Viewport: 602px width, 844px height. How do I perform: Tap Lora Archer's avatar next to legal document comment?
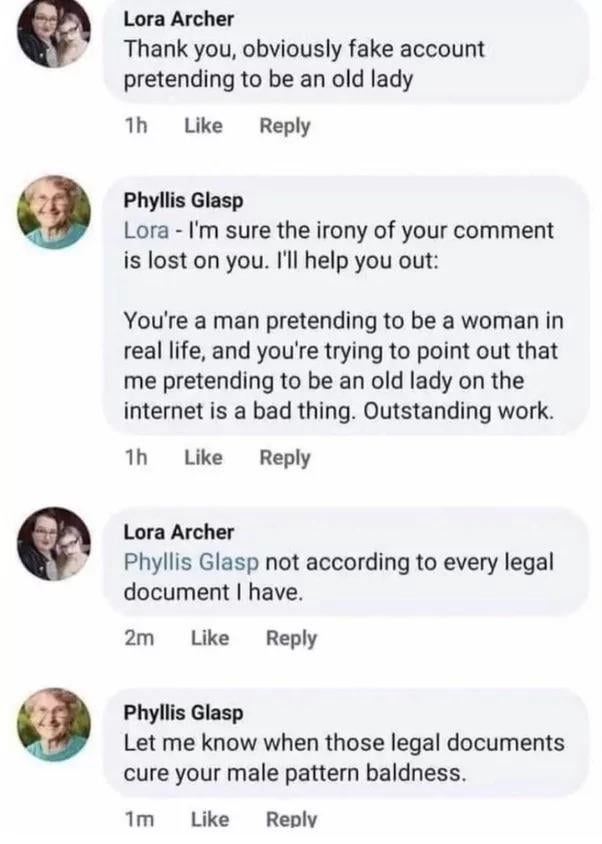(54, 544)
